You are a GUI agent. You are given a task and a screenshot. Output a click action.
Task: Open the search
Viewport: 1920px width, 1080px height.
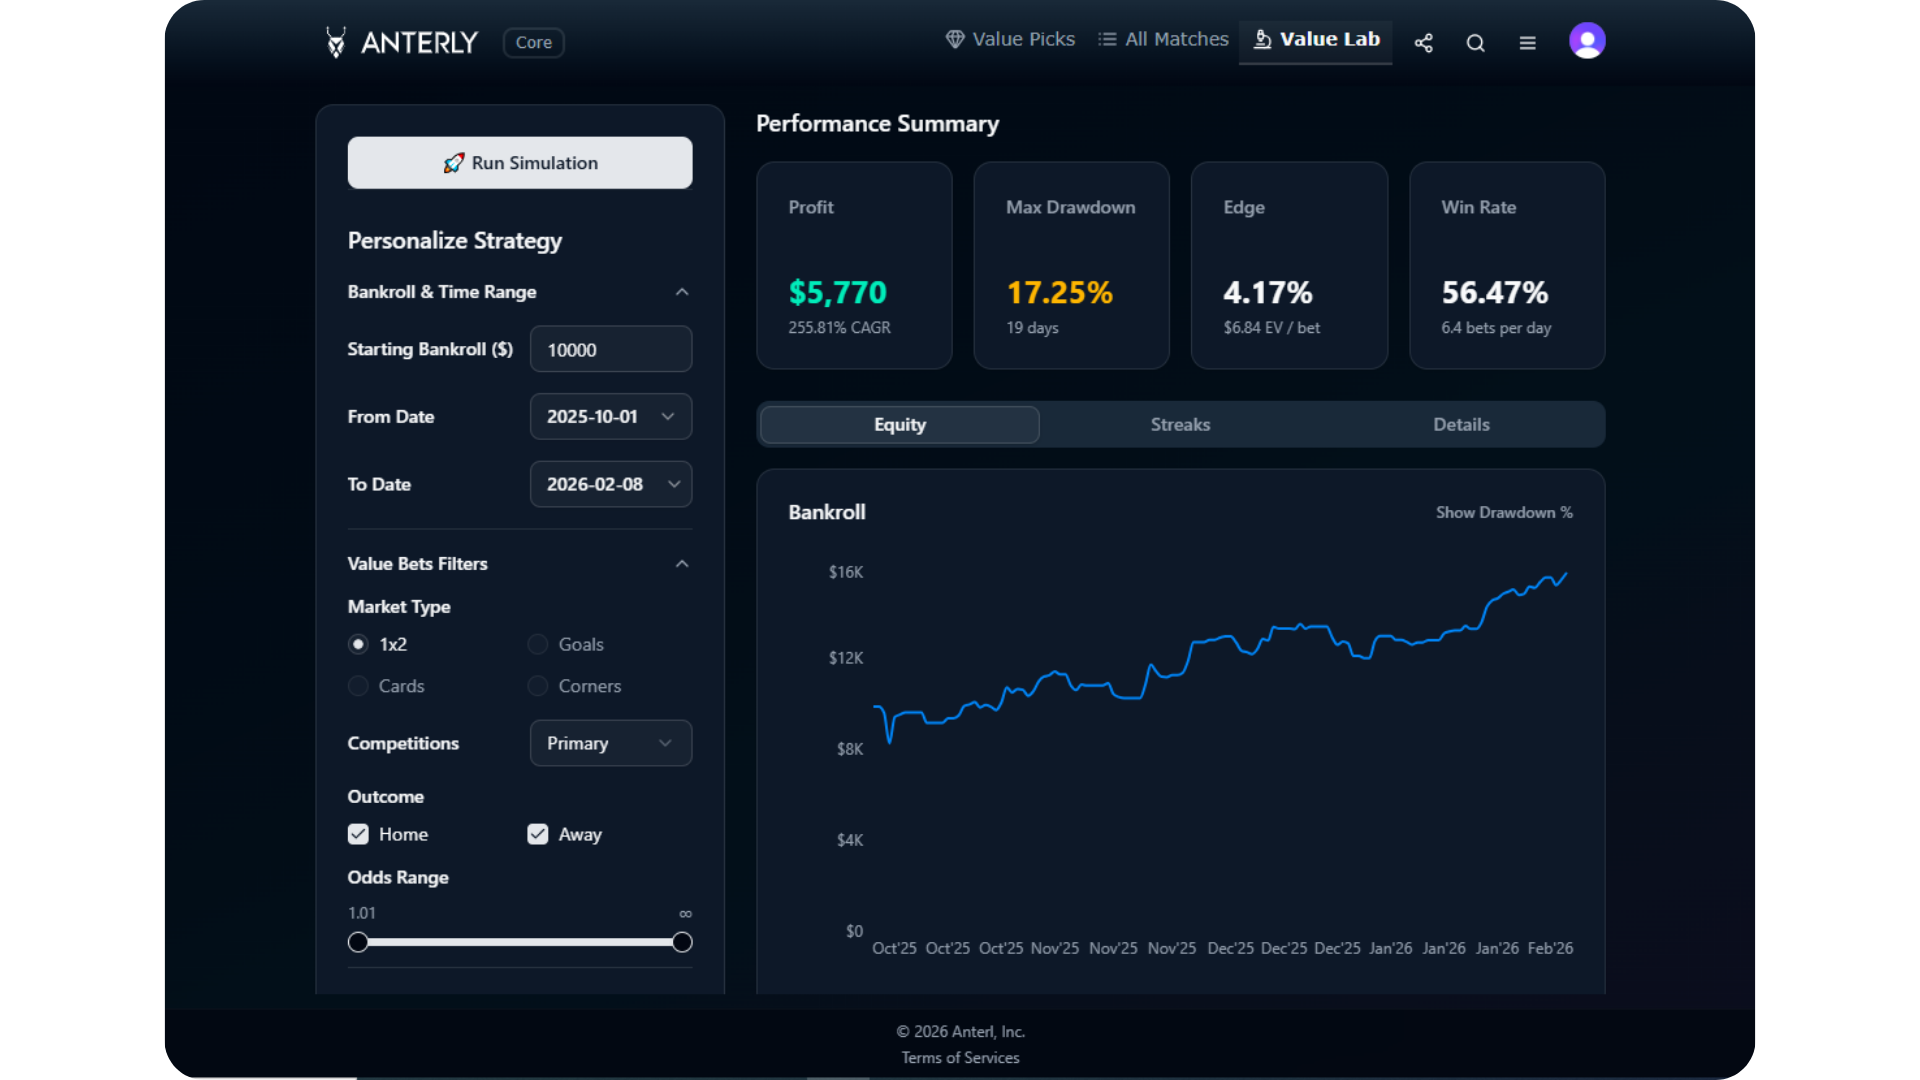[x=1475, y=43]
